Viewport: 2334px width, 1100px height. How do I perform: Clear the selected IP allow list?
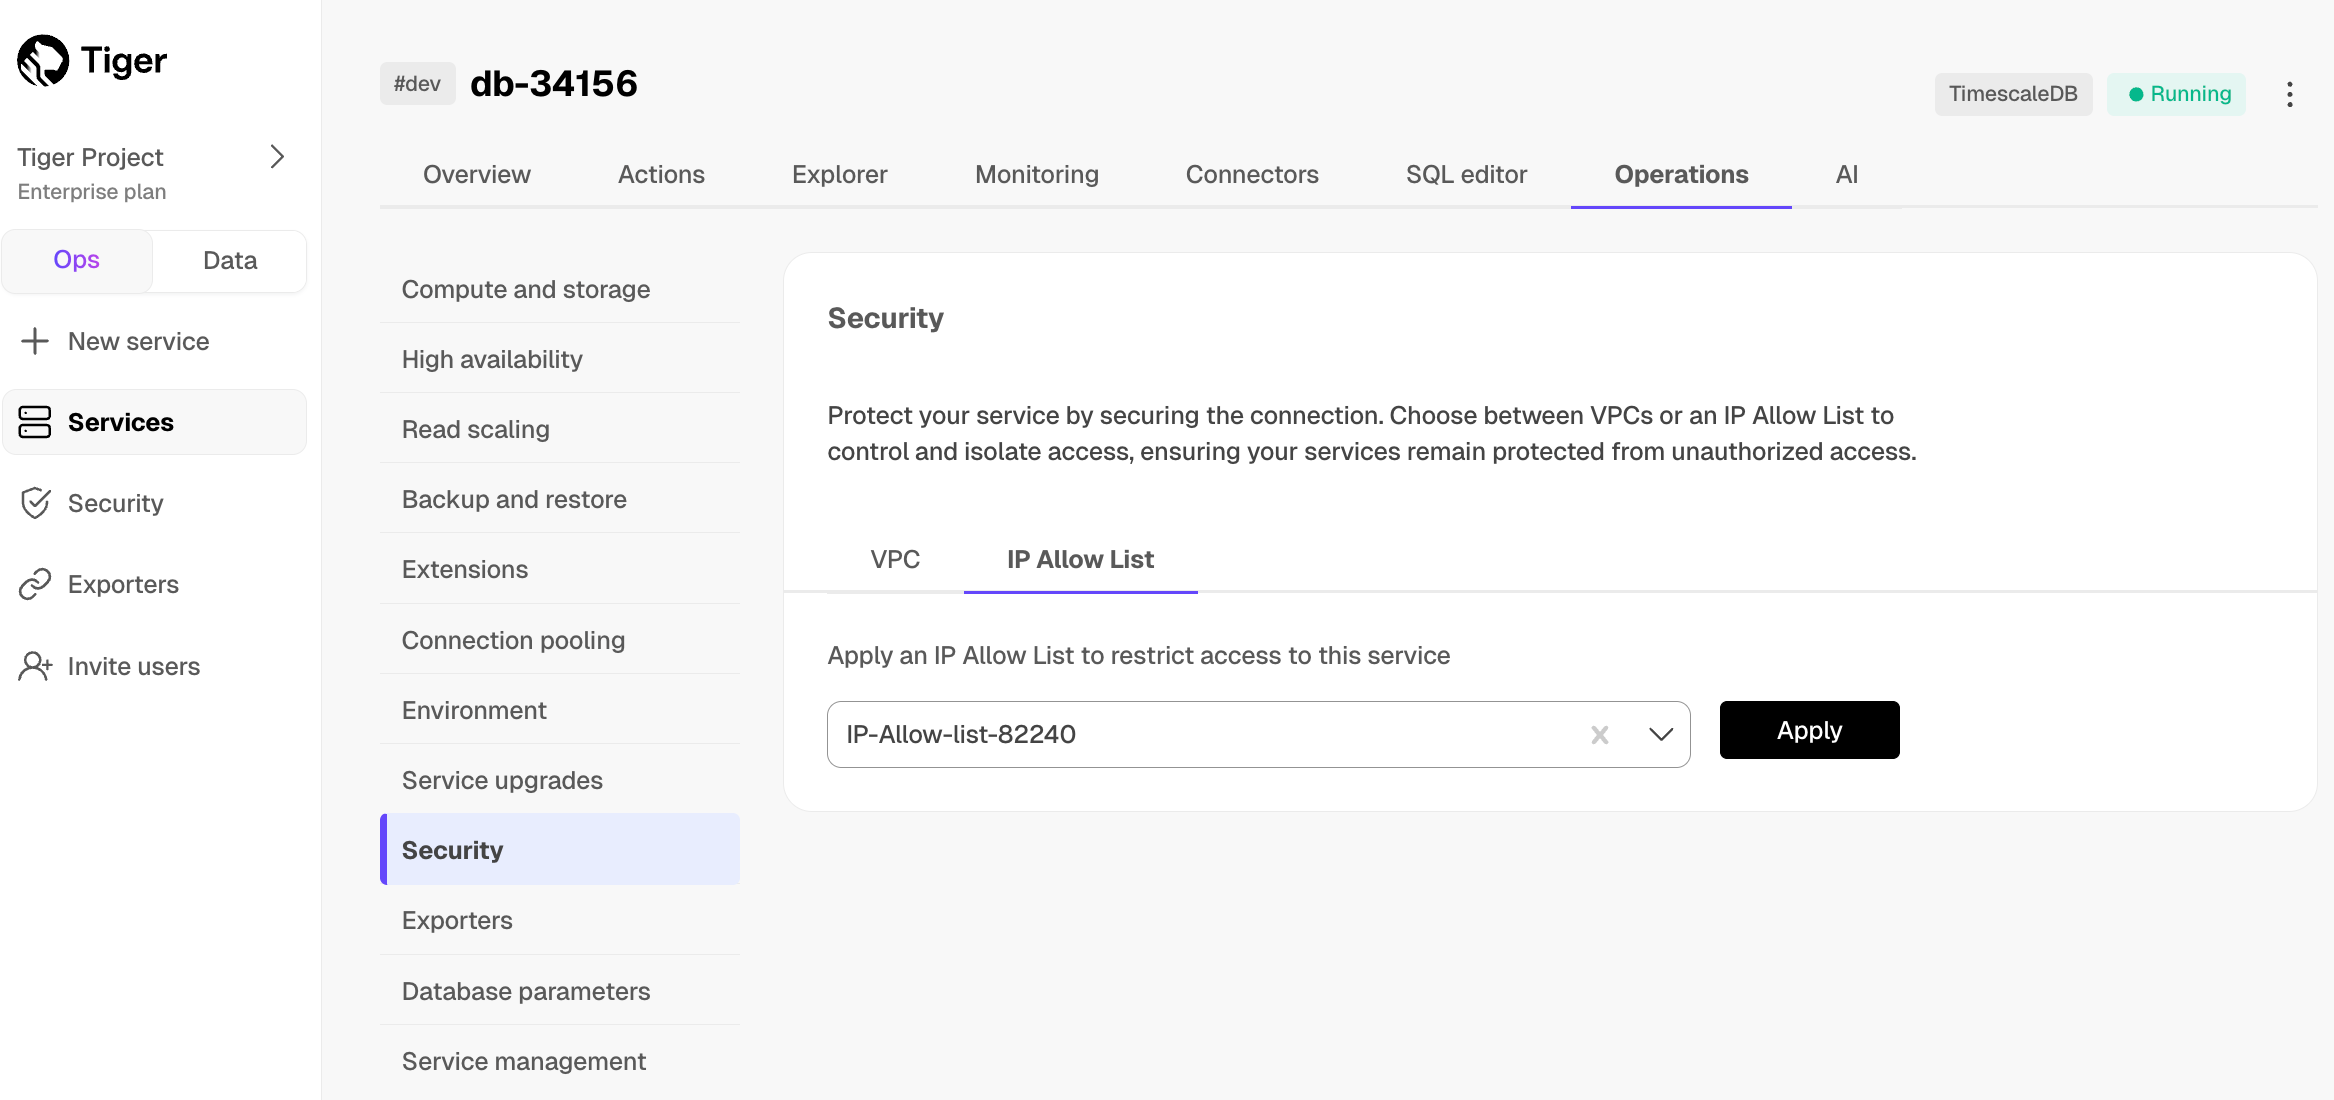[1599, 735]
